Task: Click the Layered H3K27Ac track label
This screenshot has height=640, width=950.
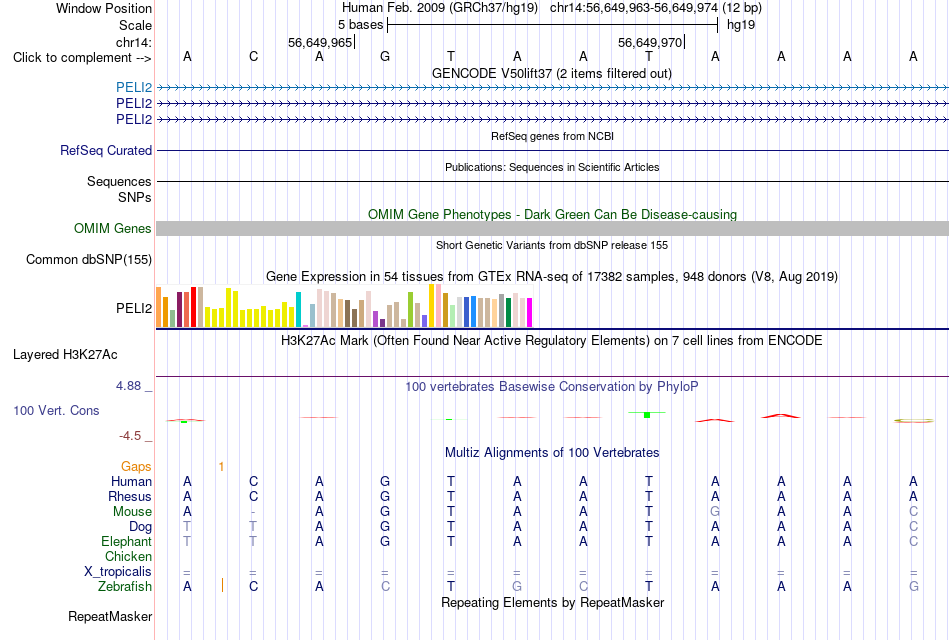Action: pyautogui.click(x=65, y=355)
